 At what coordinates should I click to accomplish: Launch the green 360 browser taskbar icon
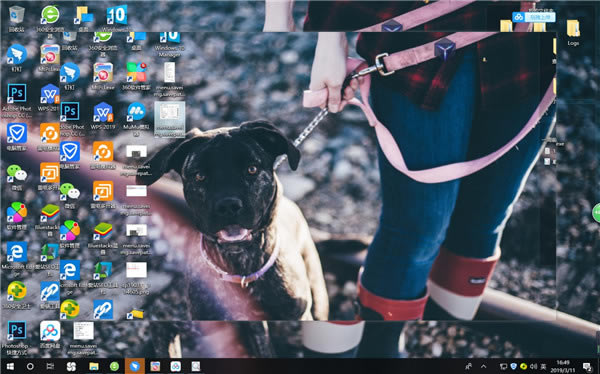pyautogui.click(x=114, y=366)
